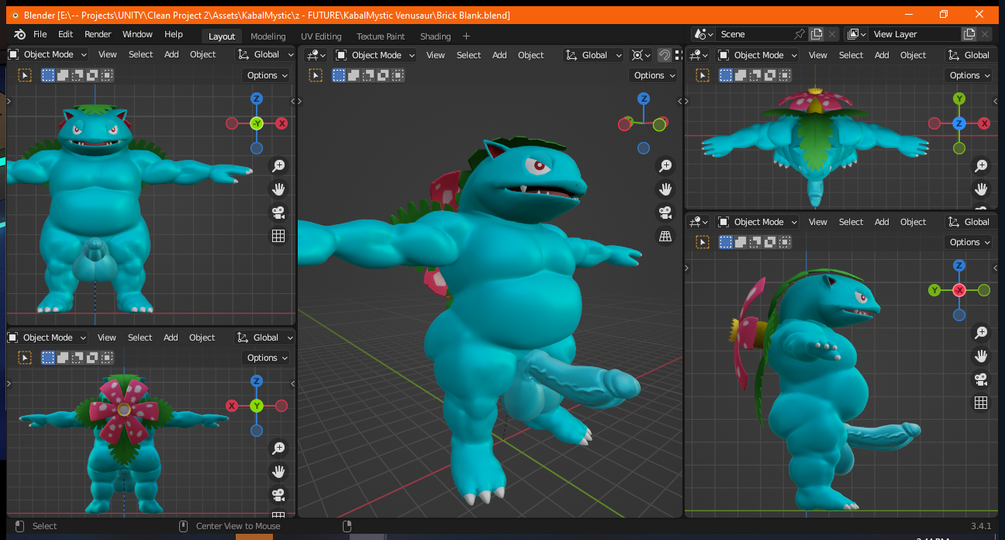1005x540 pixels.
Task: Expand the Options dropdown in the perspective viewport
Action: pyautogui.click(x=654, y=76)
